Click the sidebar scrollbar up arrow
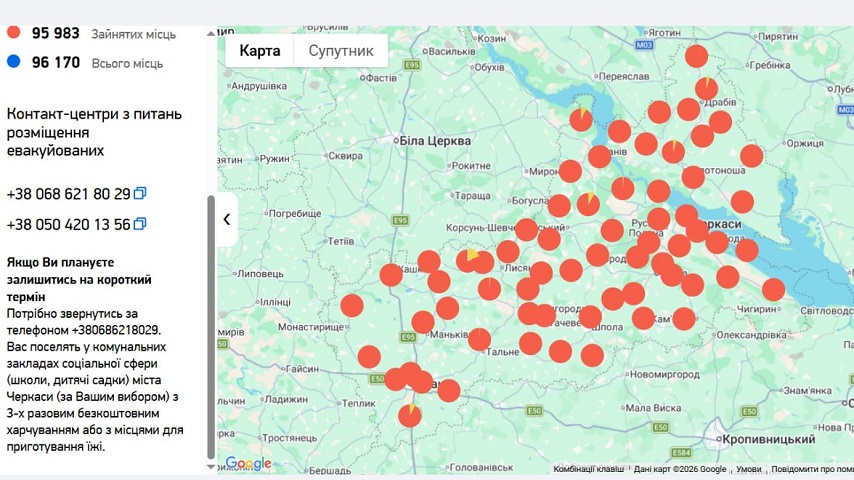 (211, 34)
